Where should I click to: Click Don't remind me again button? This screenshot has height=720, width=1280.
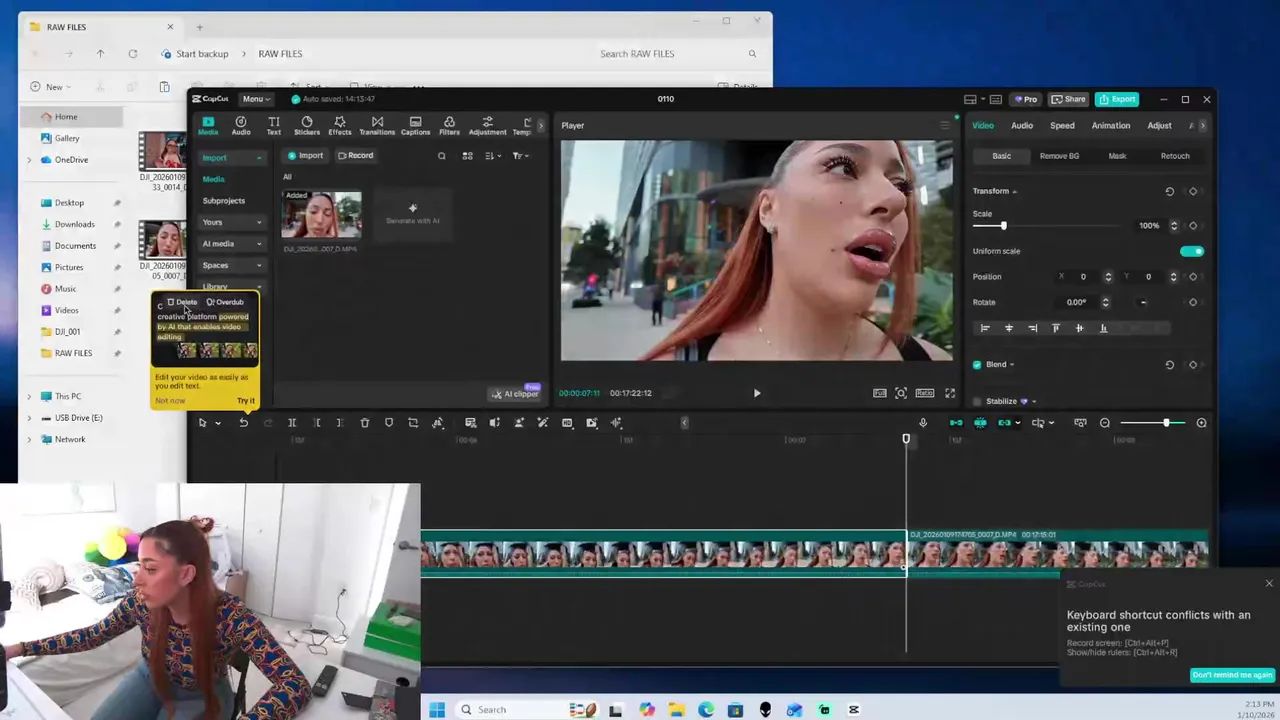pyautogui.click(x=1232, y=675)
